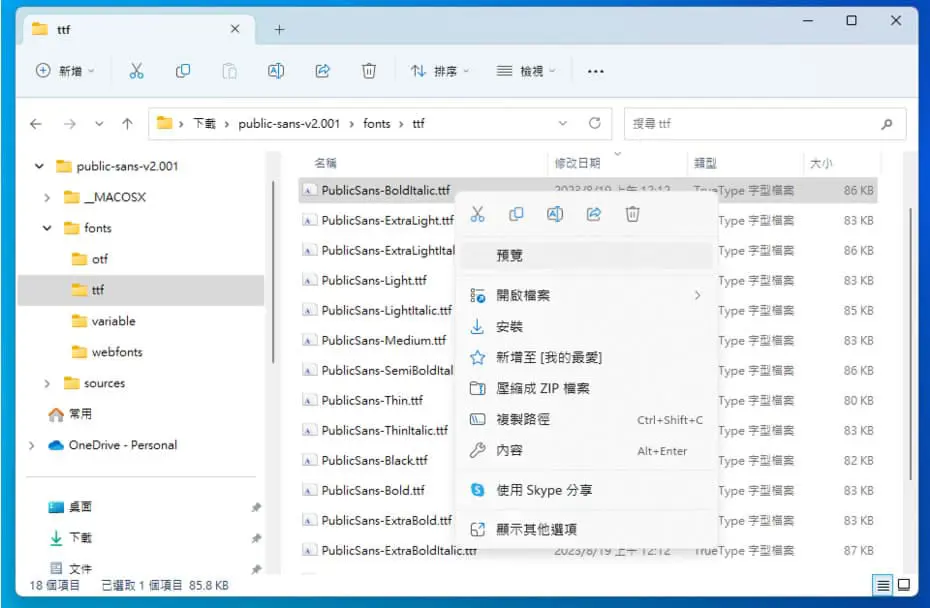Open the 檢視 view dropdown
The image size is (930, 608).
tap(526, 71)
